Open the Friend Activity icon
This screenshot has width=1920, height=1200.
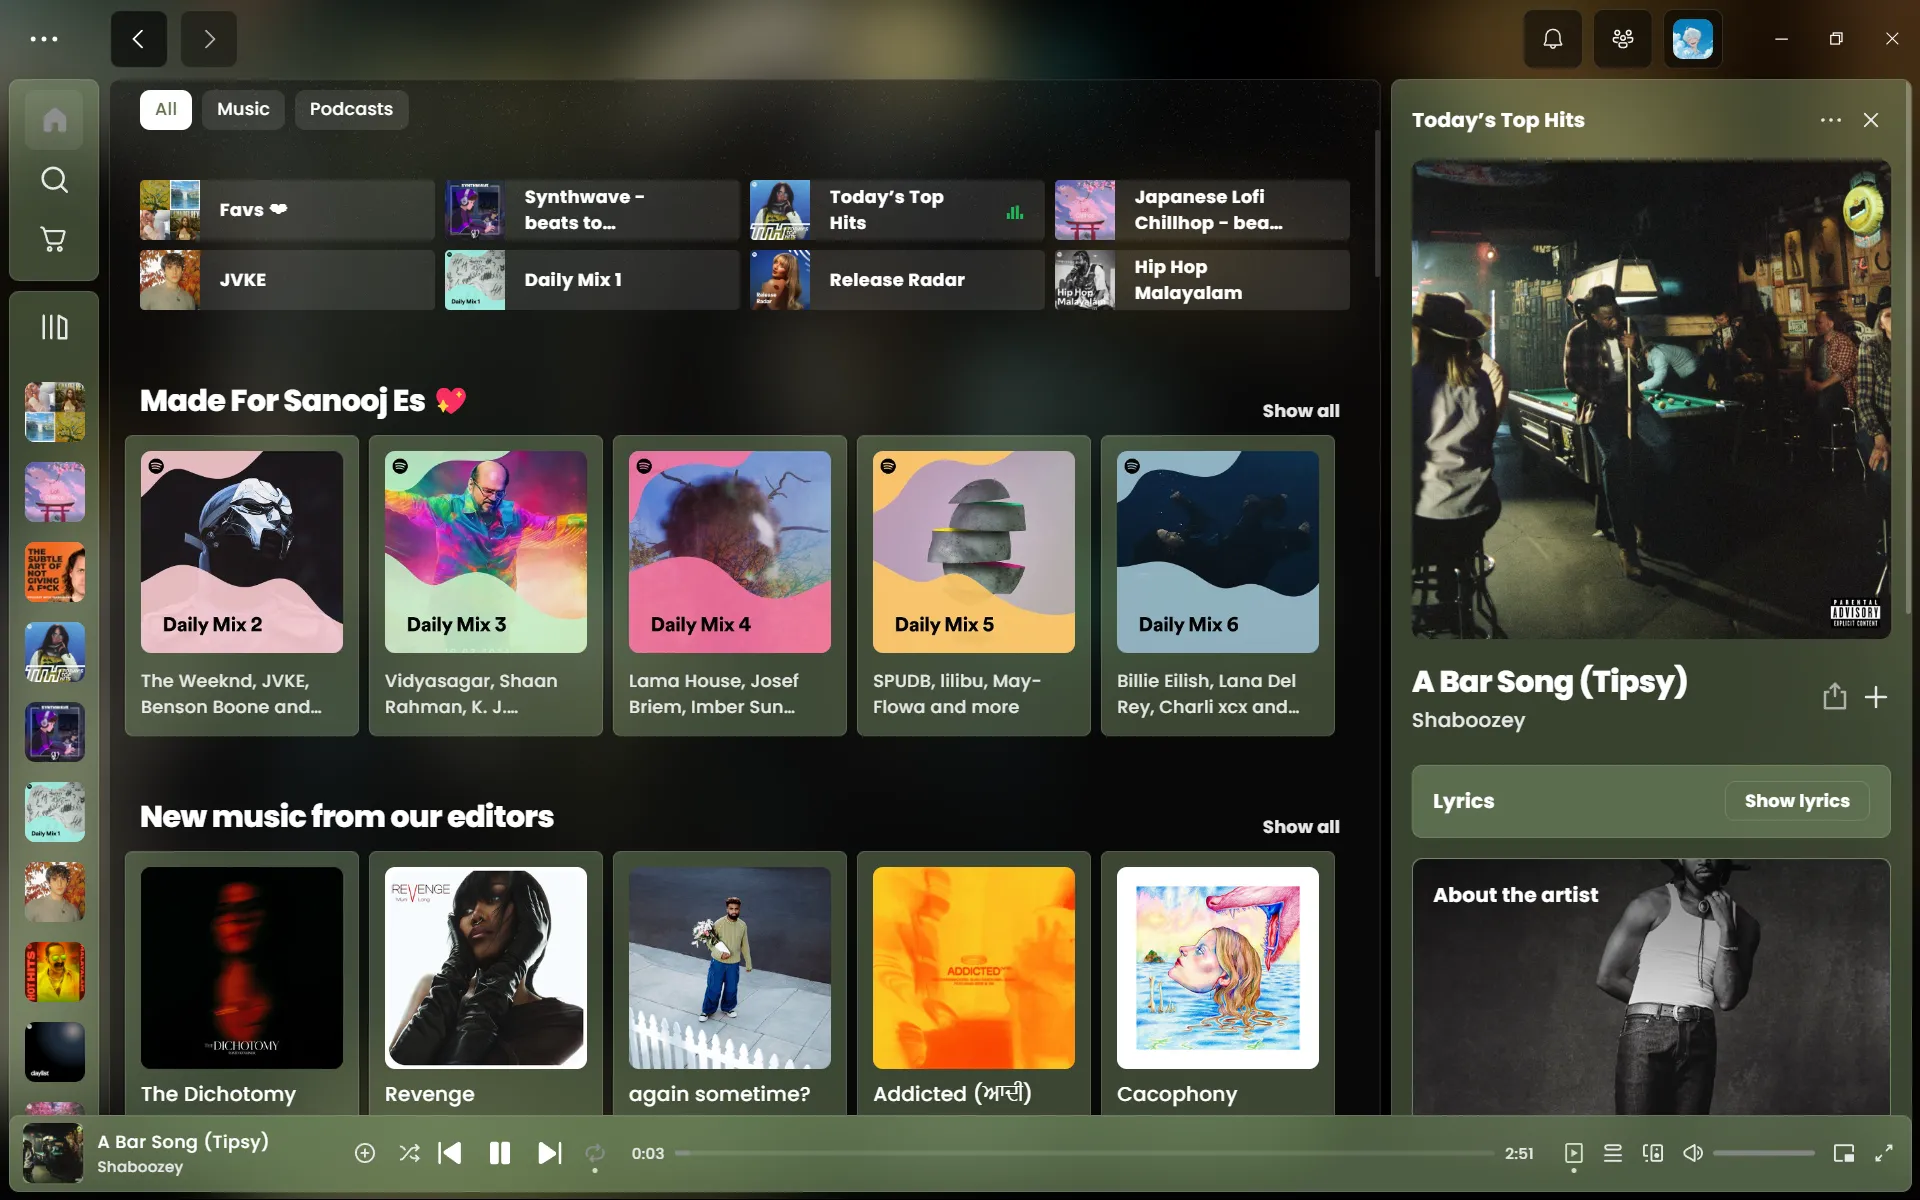click(x=1622, y=39)
